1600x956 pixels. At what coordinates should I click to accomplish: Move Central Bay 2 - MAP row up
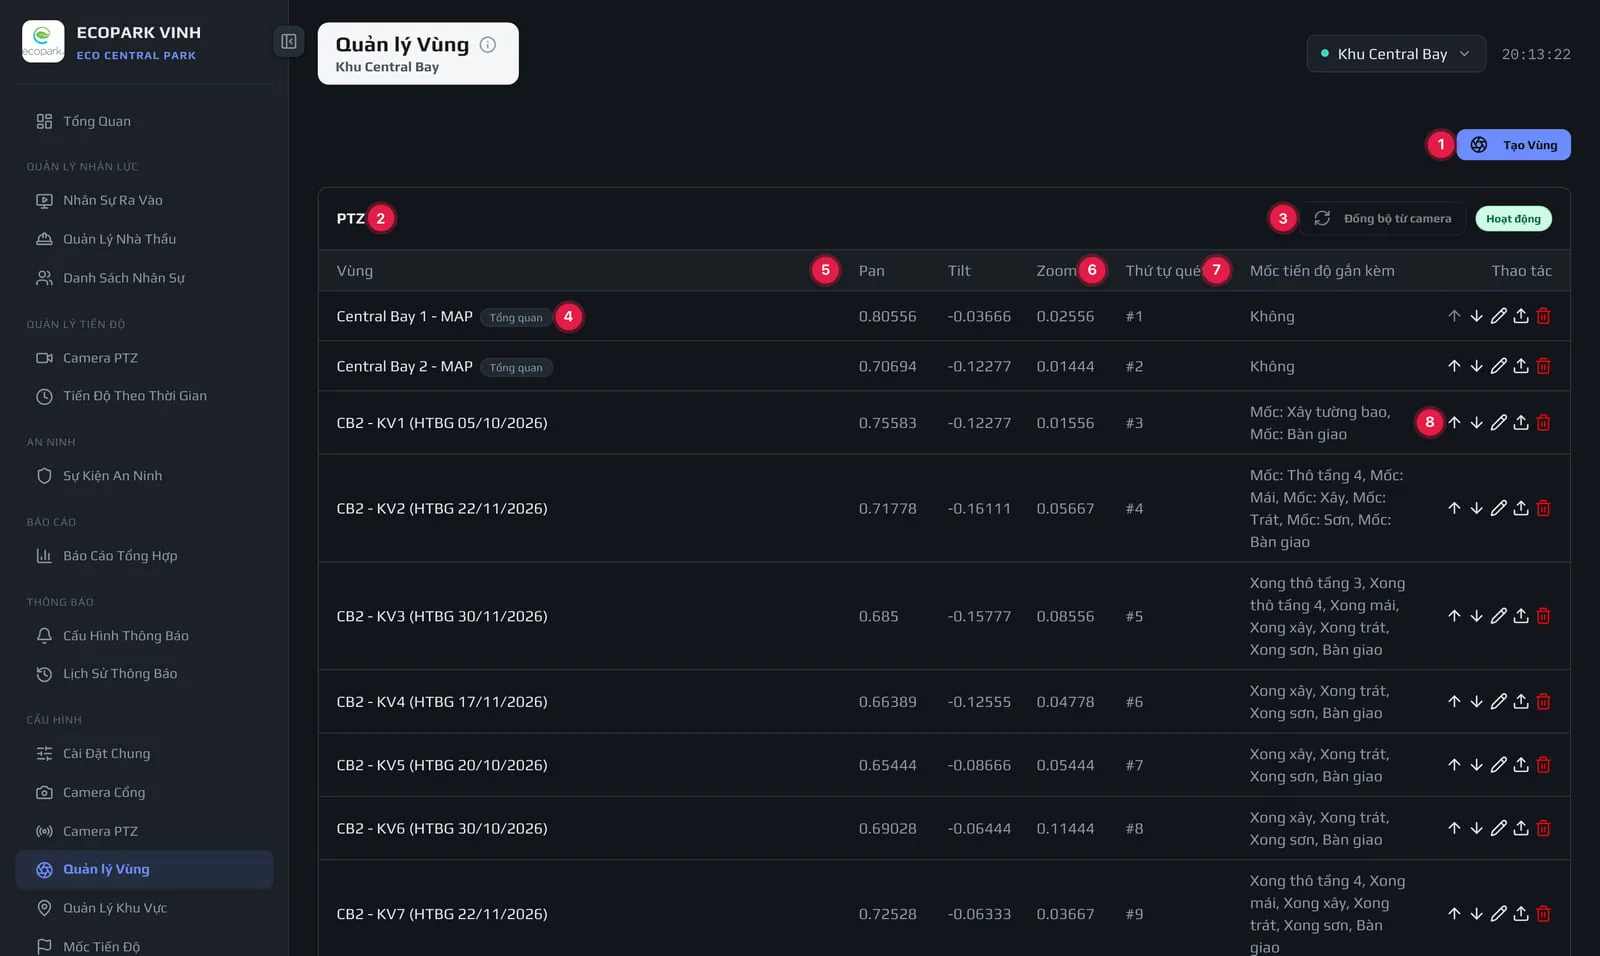click(x=1454, y=366)
